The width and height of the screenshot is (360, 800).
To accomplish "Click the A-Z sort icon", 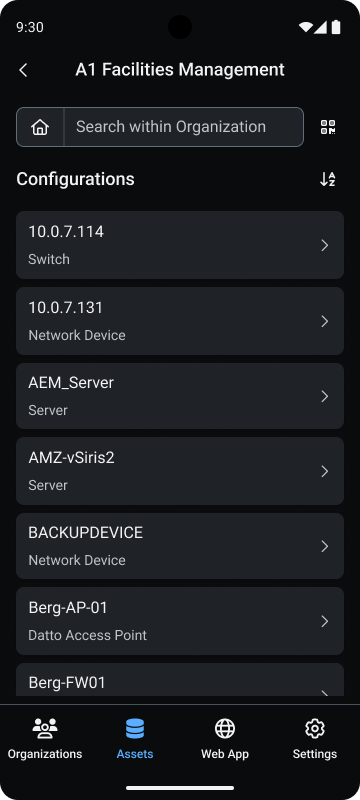I will click(x=328, y=179).
